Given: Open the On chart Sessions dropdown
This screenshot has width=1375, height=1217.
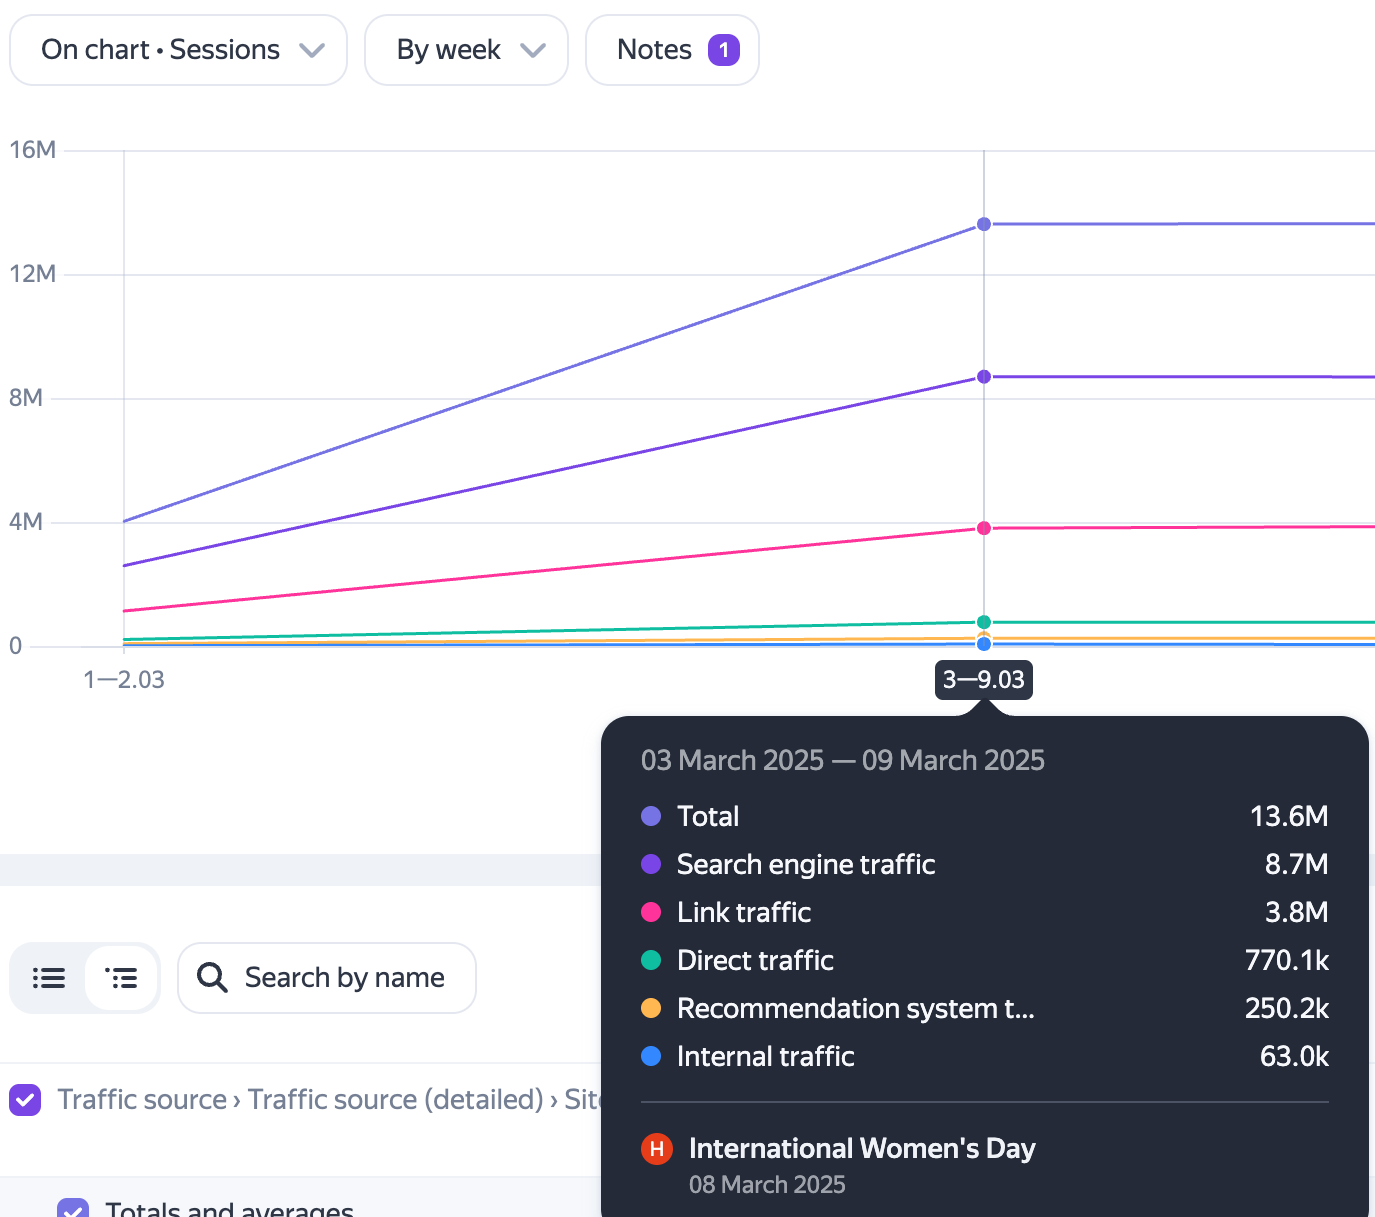Looking at the screenshot, I should click(178, 50).
